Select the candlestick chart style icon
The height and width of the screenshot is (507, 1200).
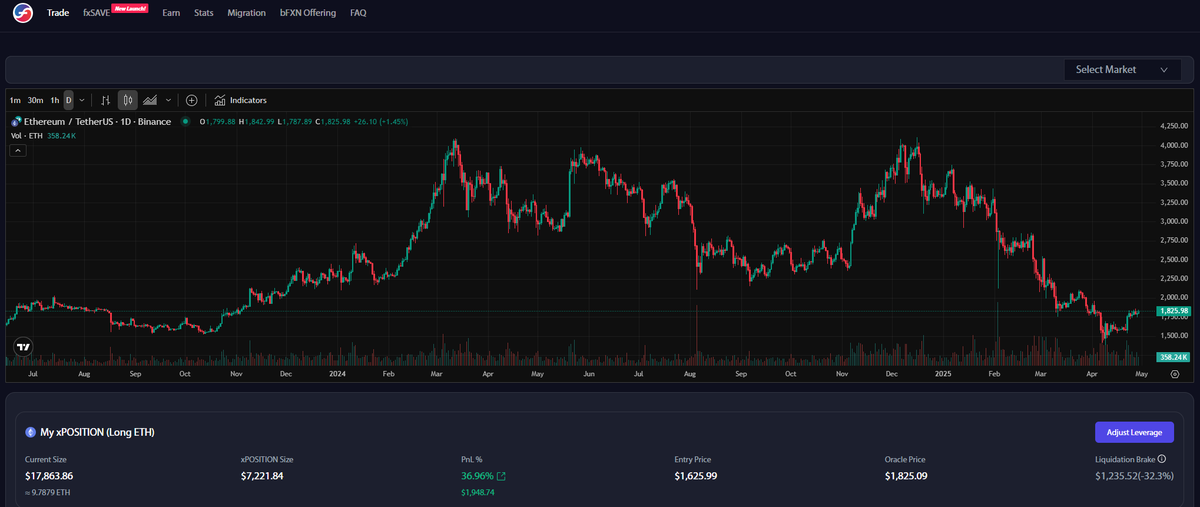(x=127, y=100)
